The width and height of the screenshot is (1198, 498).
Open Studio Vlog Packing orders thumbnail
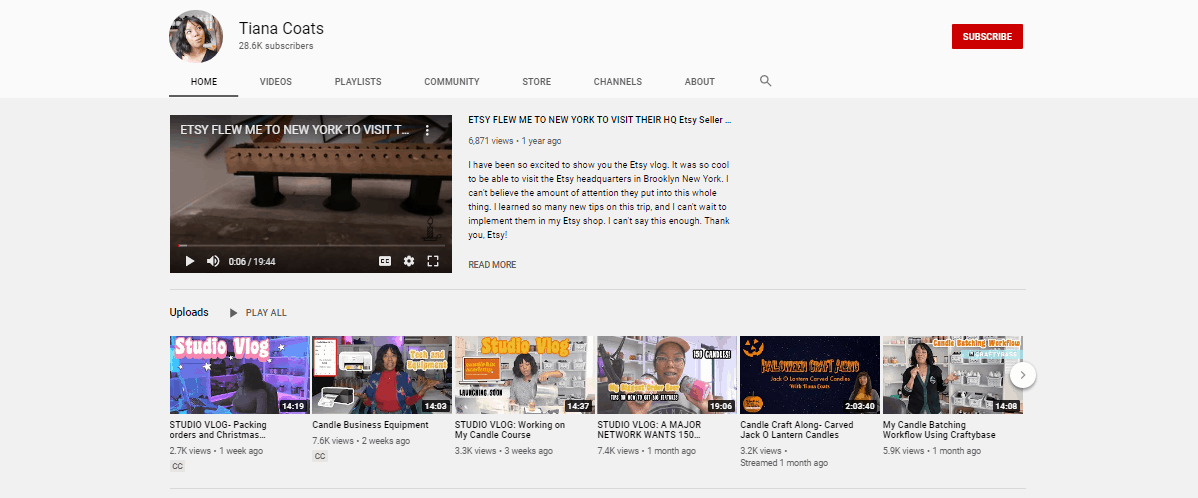(240, 375)
